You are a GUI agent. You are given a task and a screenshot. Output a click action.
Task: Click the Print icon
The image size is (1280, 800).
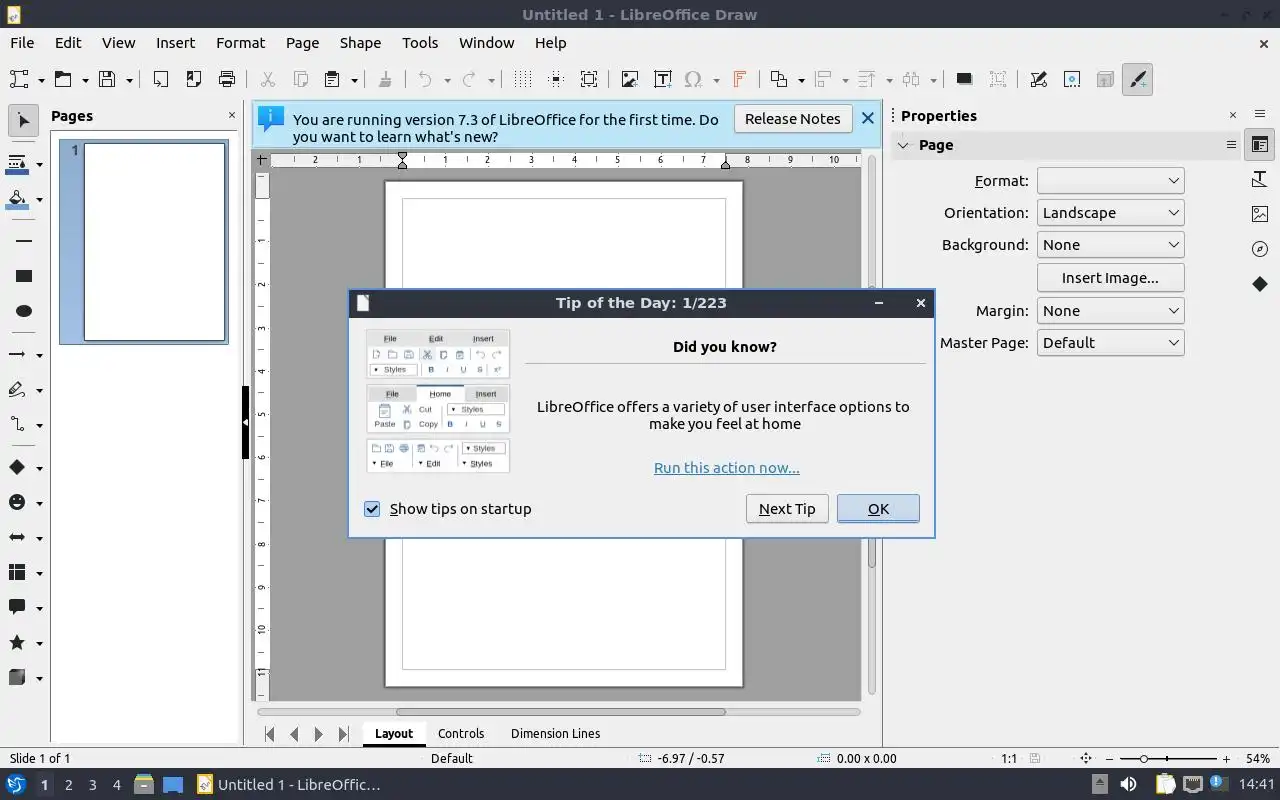[227, 79]
